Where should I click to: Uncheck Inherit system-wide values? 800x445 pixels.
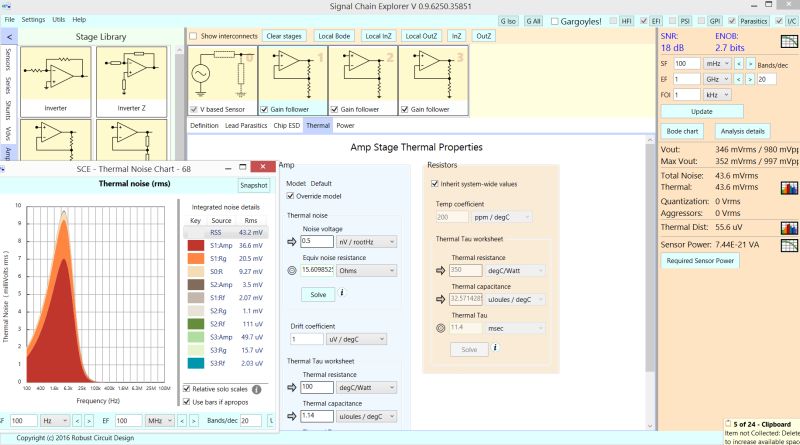click(x=434, y=184)
